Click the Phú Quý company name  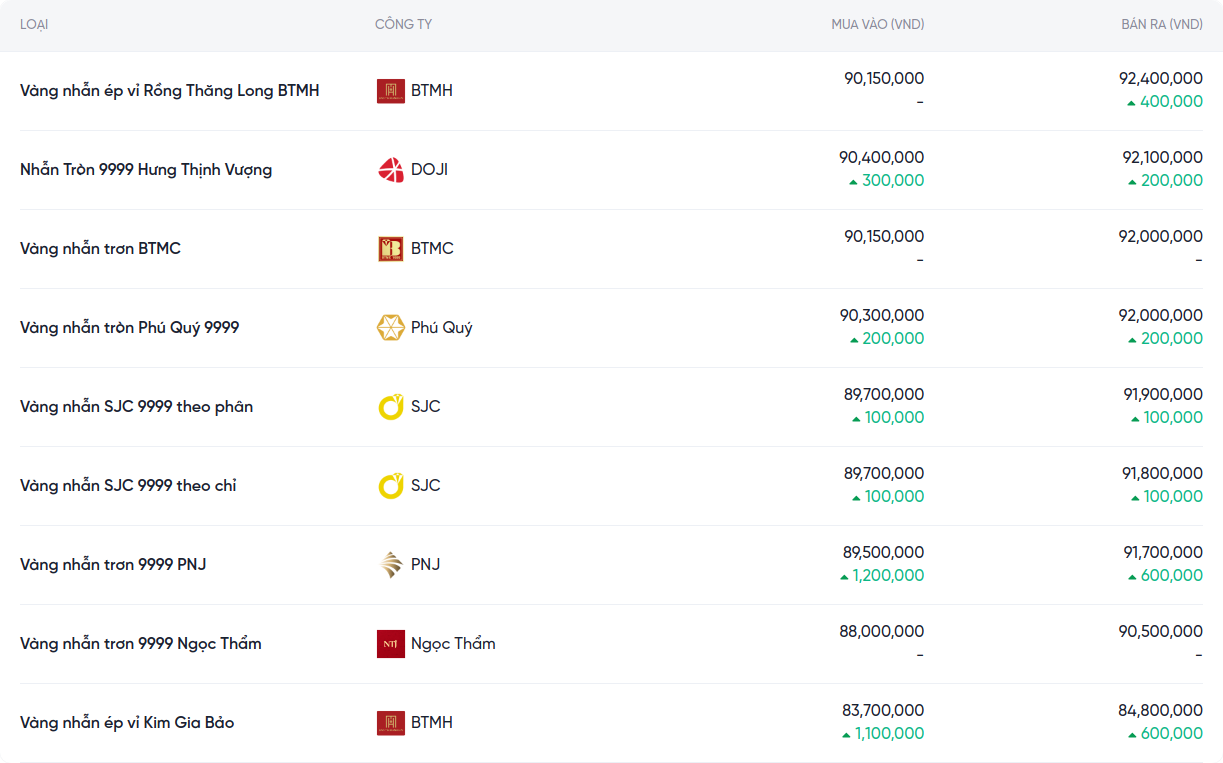(442, 328)
